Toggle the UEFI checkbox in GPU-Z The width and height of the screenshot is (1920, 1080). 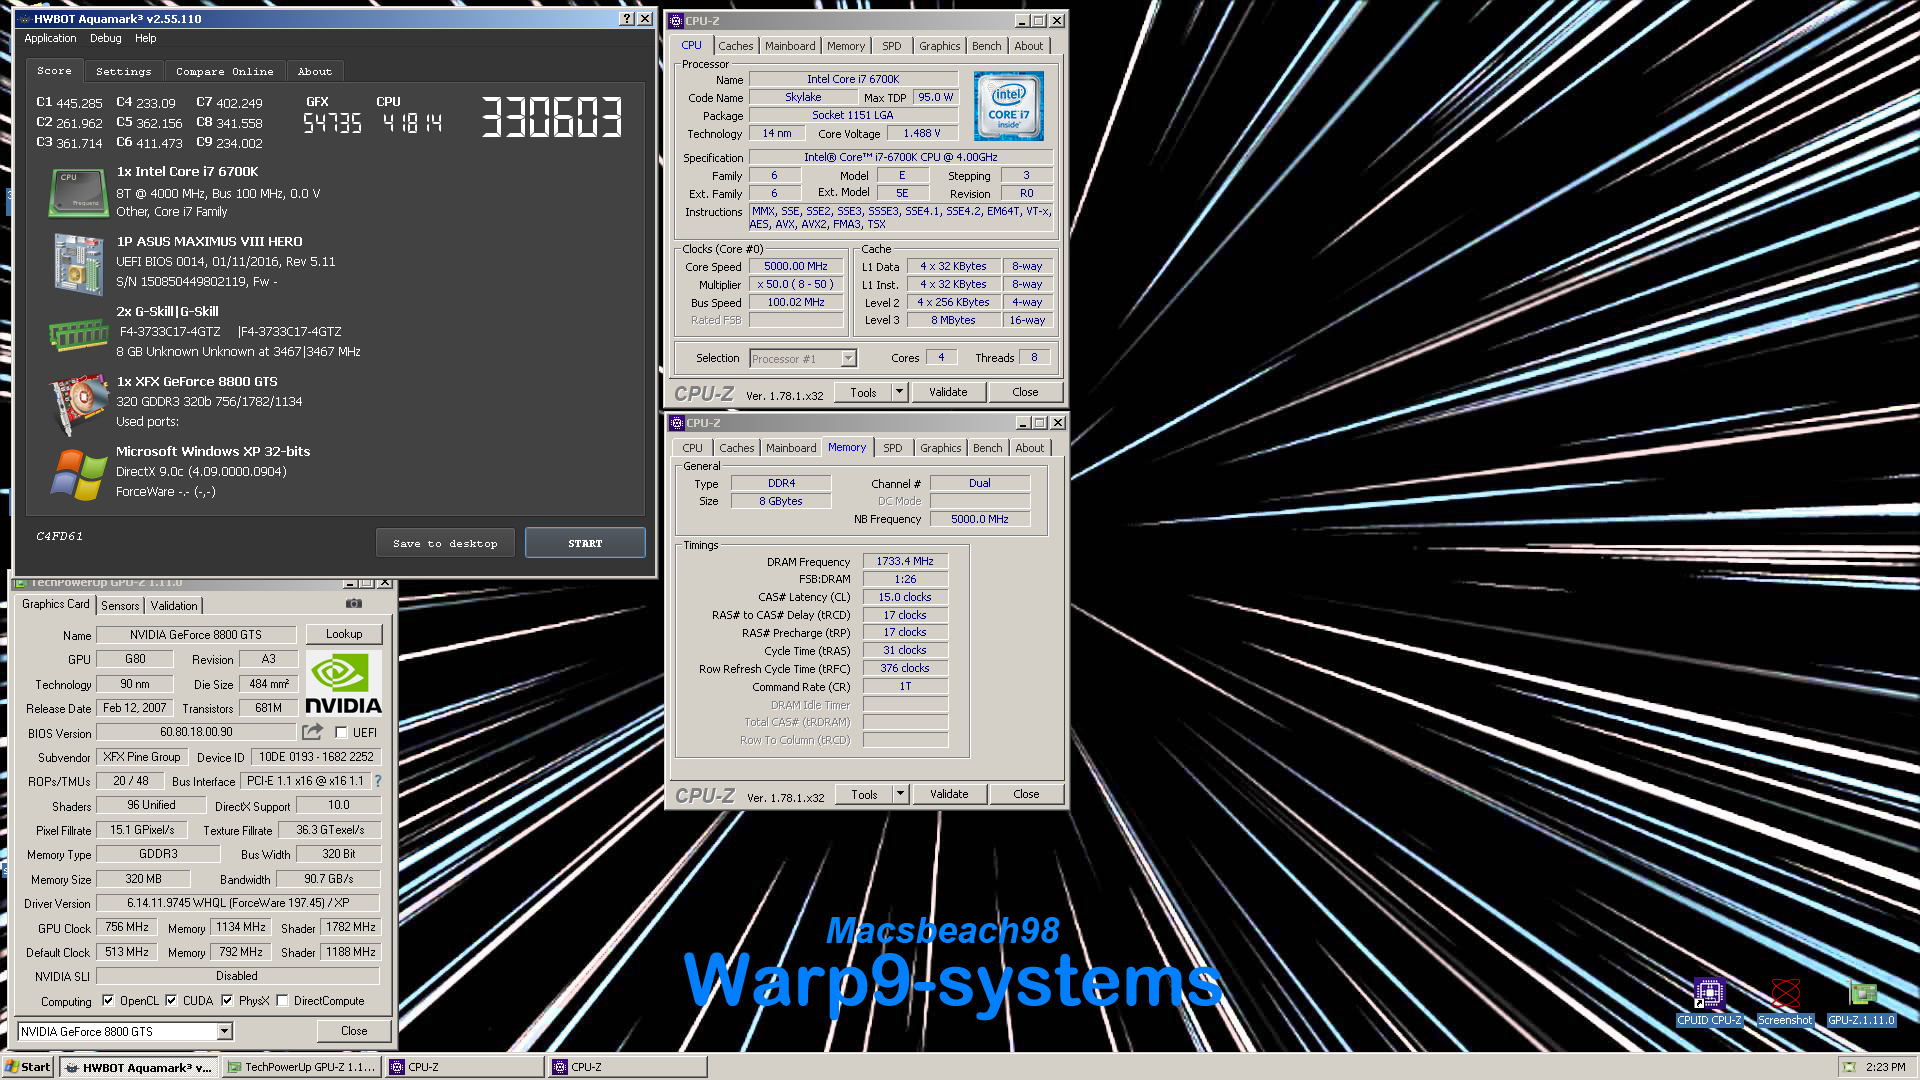341,733
